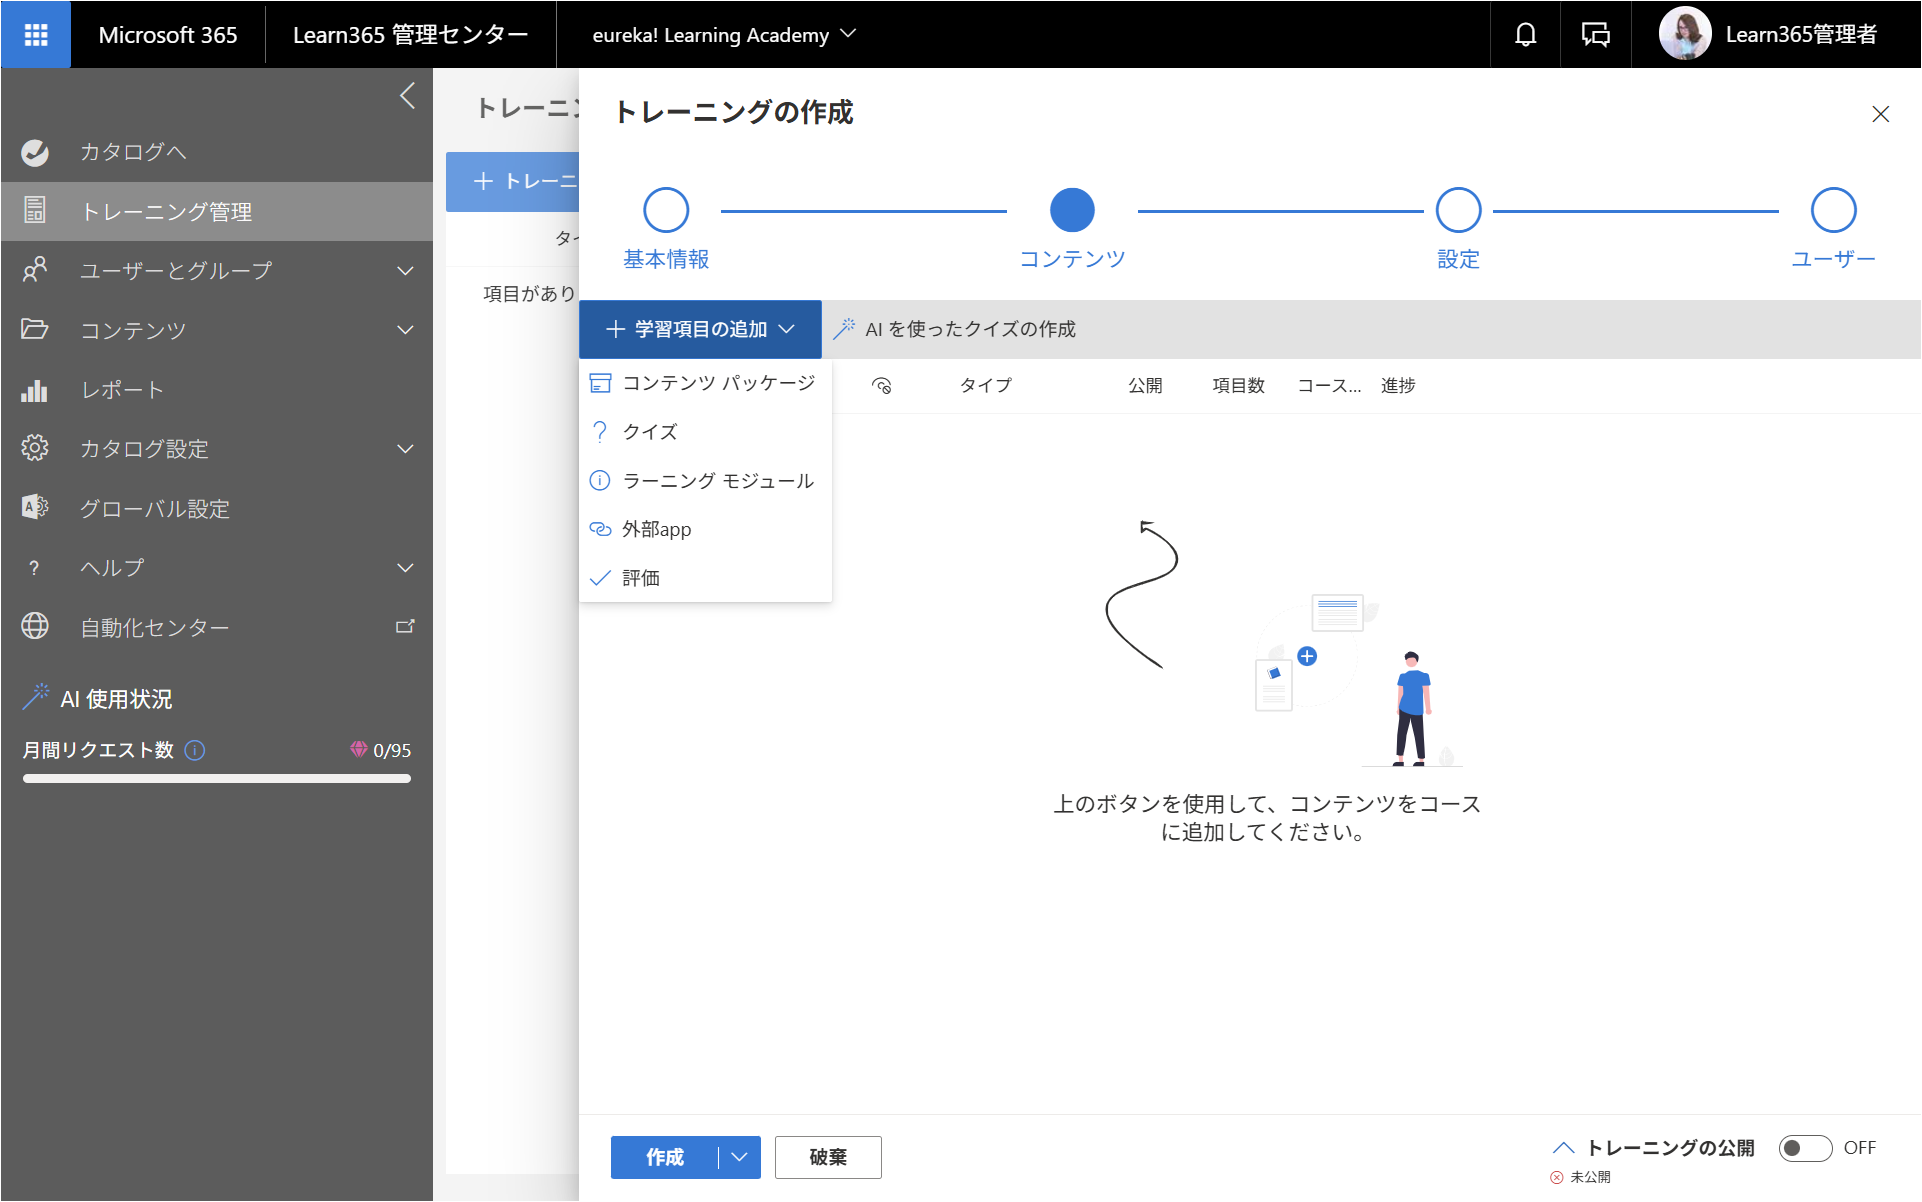This screenshot has height=1202, width=1922.
Task: Click the レポート bar chart icon
Action: 35,390
